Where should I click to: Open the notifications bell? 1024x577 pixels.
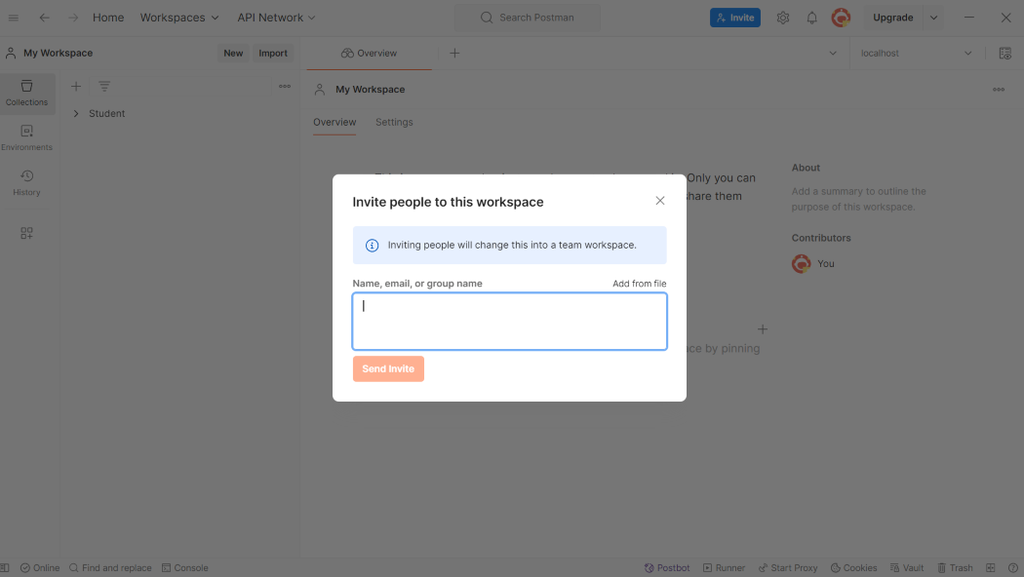pyautogui.click(x=812, y=18)
